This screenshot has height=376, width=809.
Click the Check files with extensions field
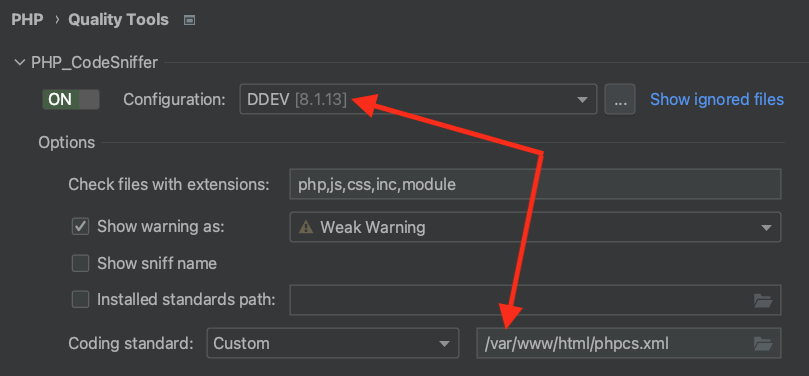pyautogui.click(x=535, y=184)
